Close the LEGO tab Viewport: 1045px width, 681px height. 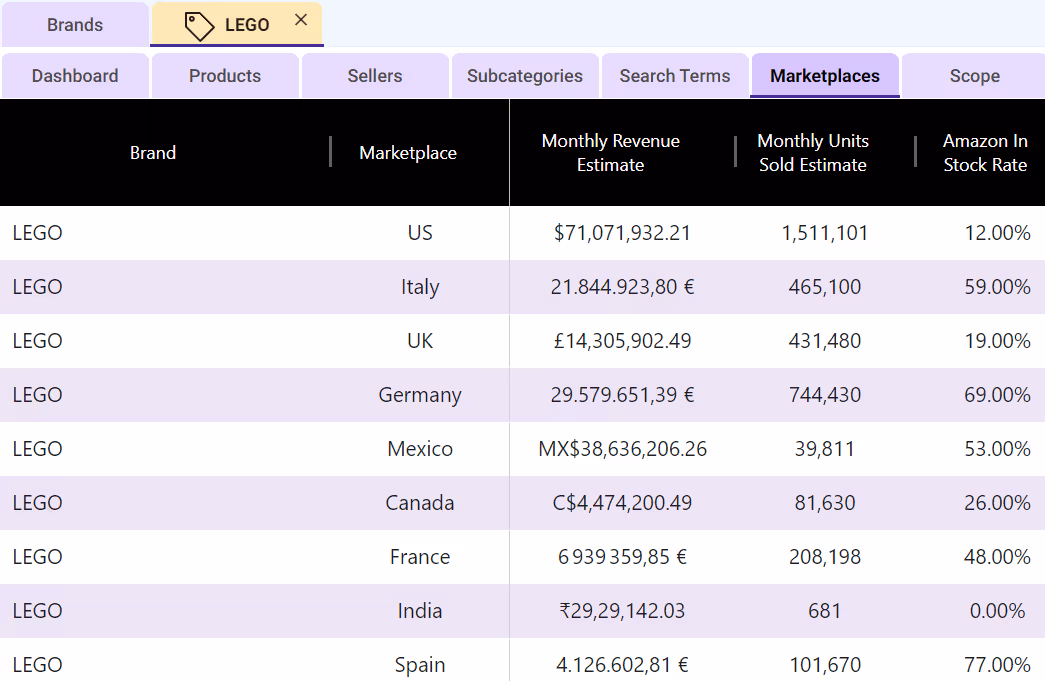pyautogui.click(x=301, y=20)
